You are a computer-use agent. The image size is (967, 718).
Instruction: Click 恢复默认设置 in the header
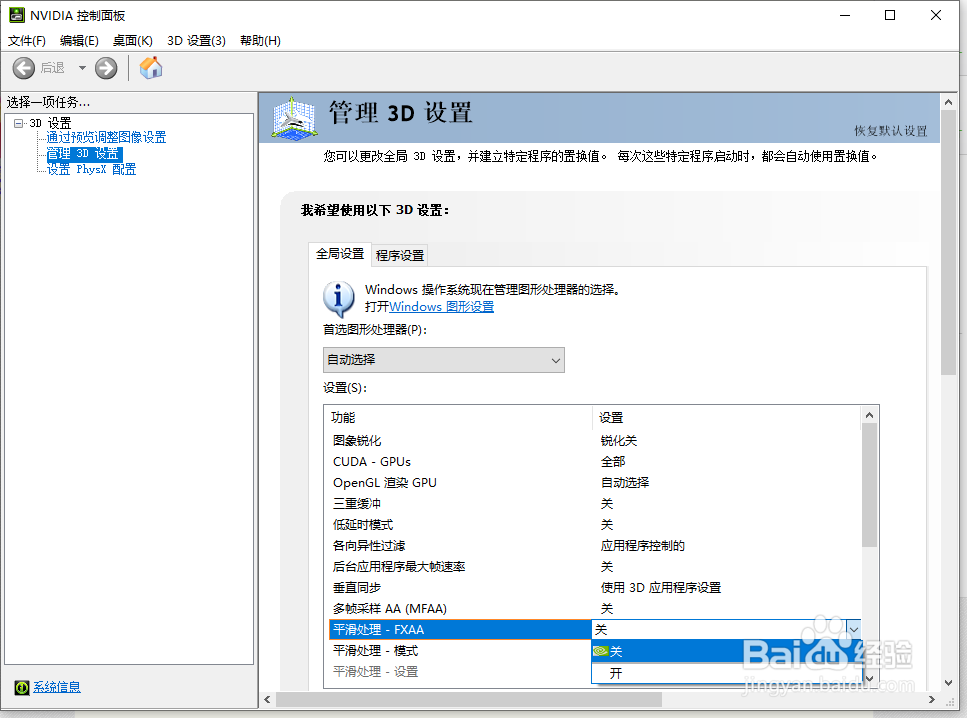(891, 131)
